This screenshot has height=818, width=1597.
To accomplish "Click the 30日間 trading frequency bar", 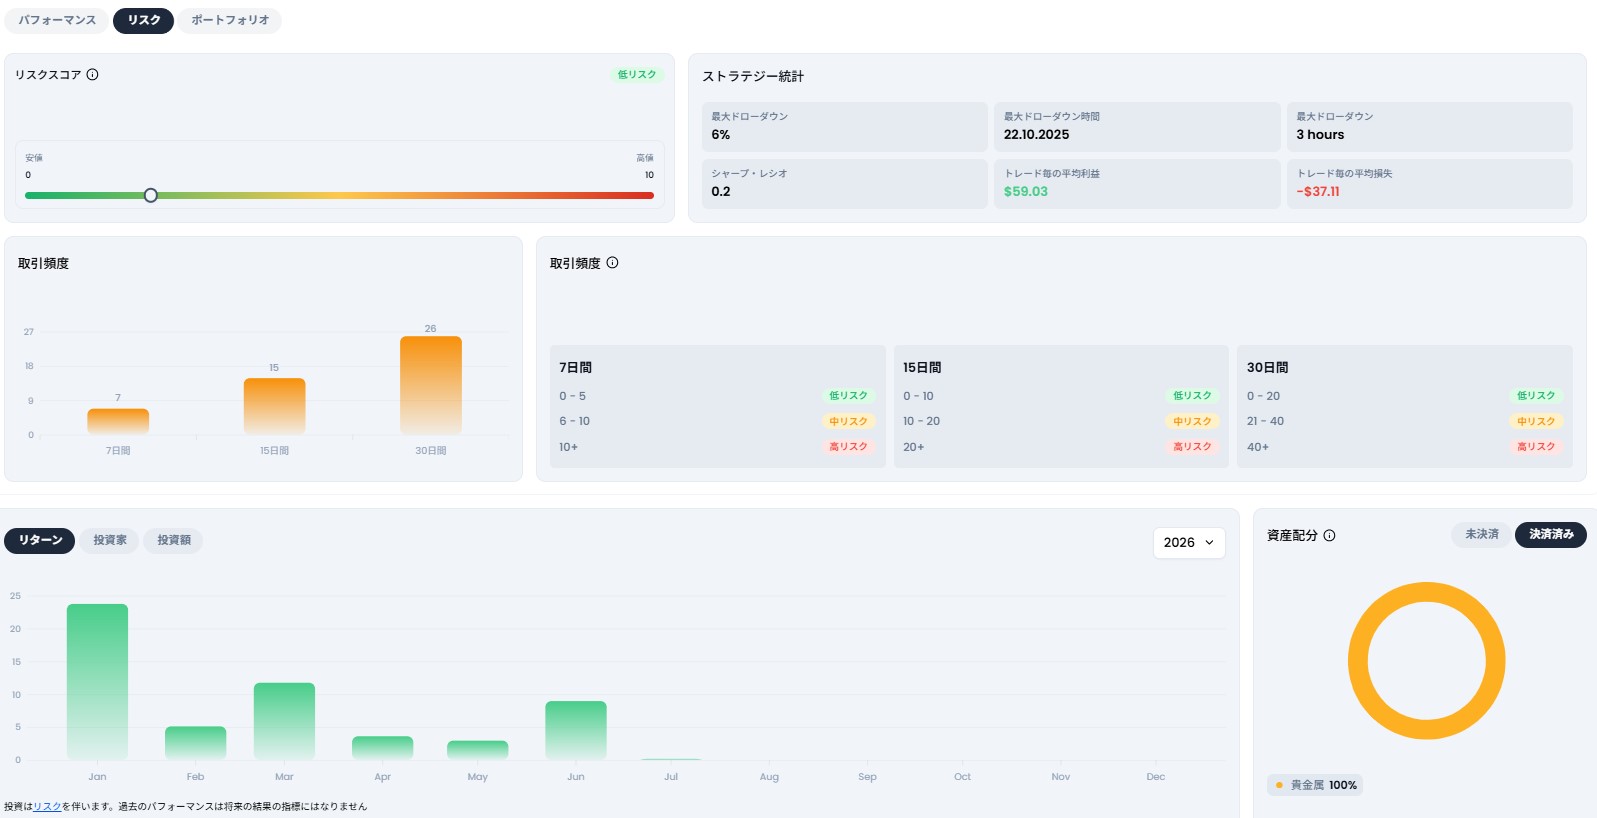I will pos(431,385).
